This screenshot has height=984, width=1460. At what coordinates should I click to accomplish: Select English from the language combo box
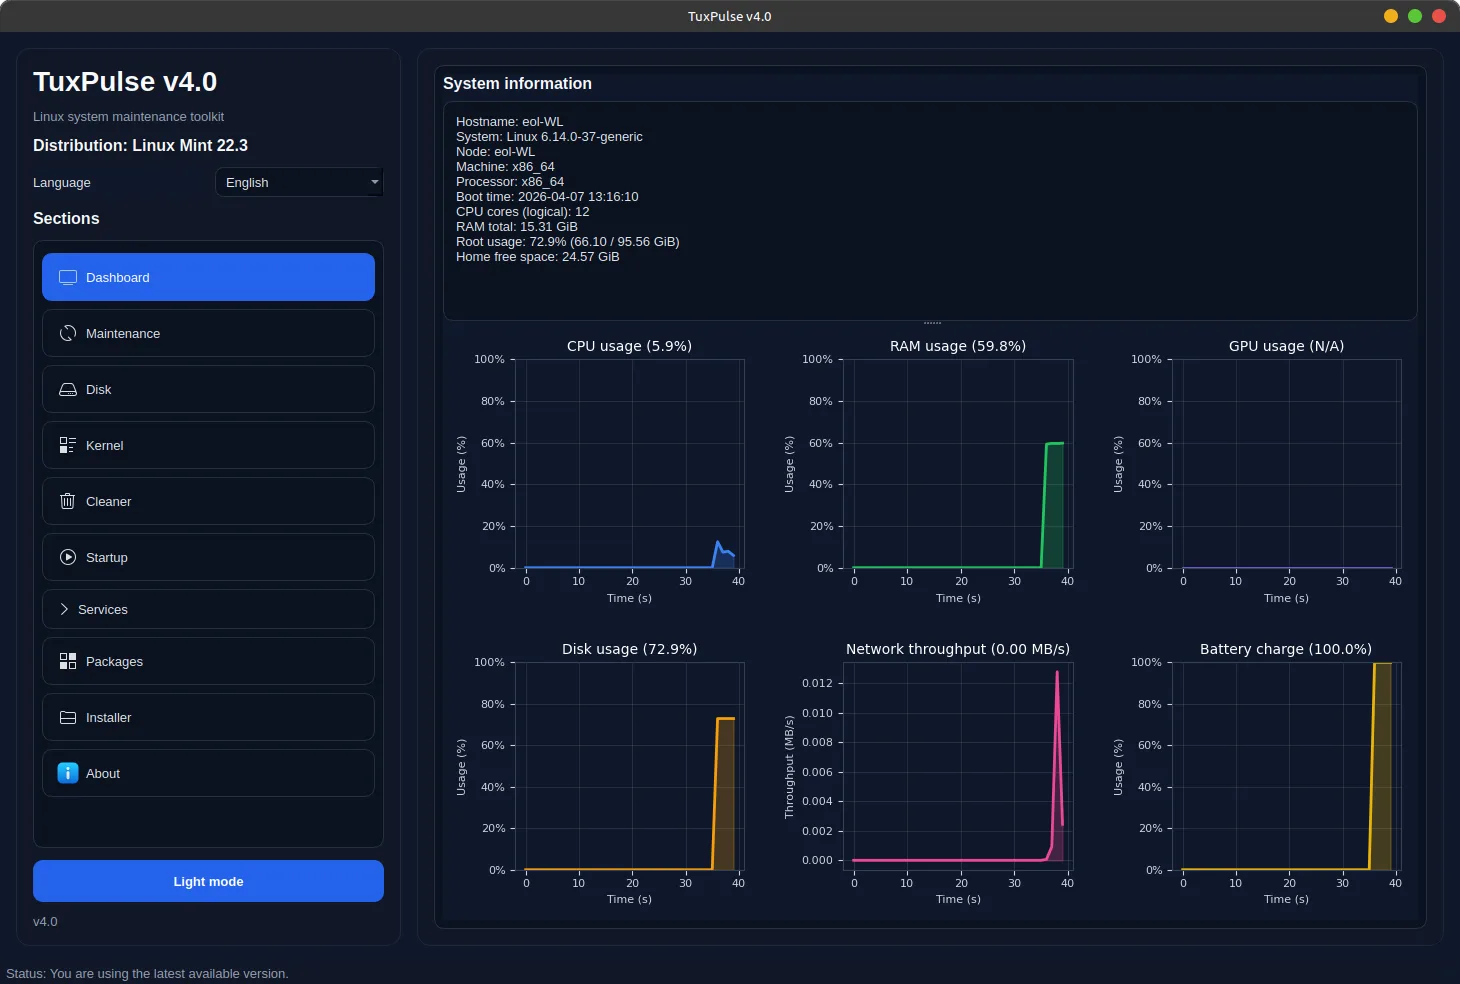[298, 182]
